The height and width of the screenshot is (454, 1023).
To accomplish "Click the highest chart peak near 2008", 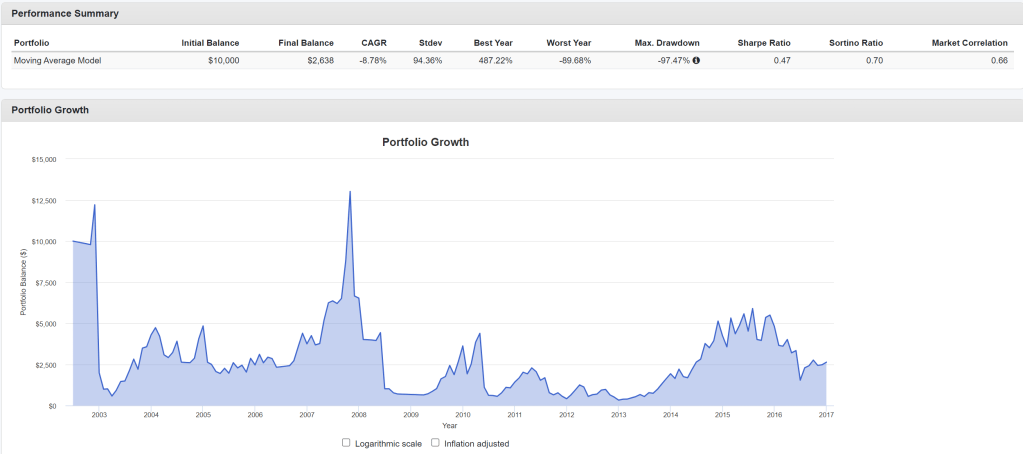I will (x=350, y=191).
